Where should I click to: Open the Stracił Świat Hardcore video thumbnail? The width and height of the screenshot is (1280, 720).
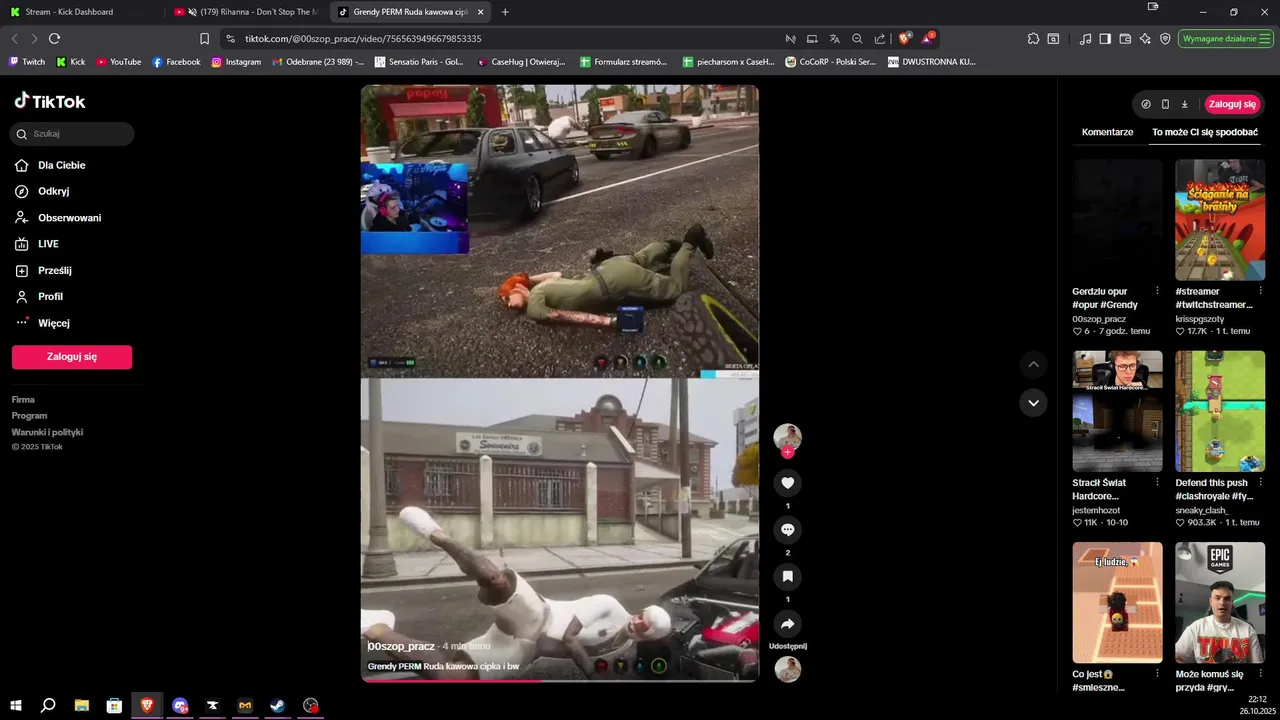(1117, 411)
